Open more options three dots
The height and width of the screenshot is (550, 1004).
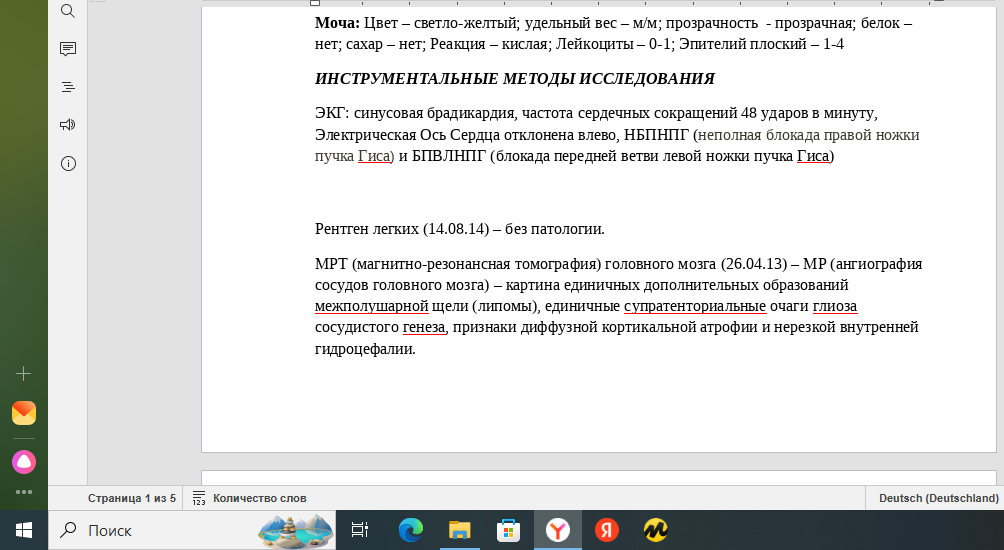[24, 492]
